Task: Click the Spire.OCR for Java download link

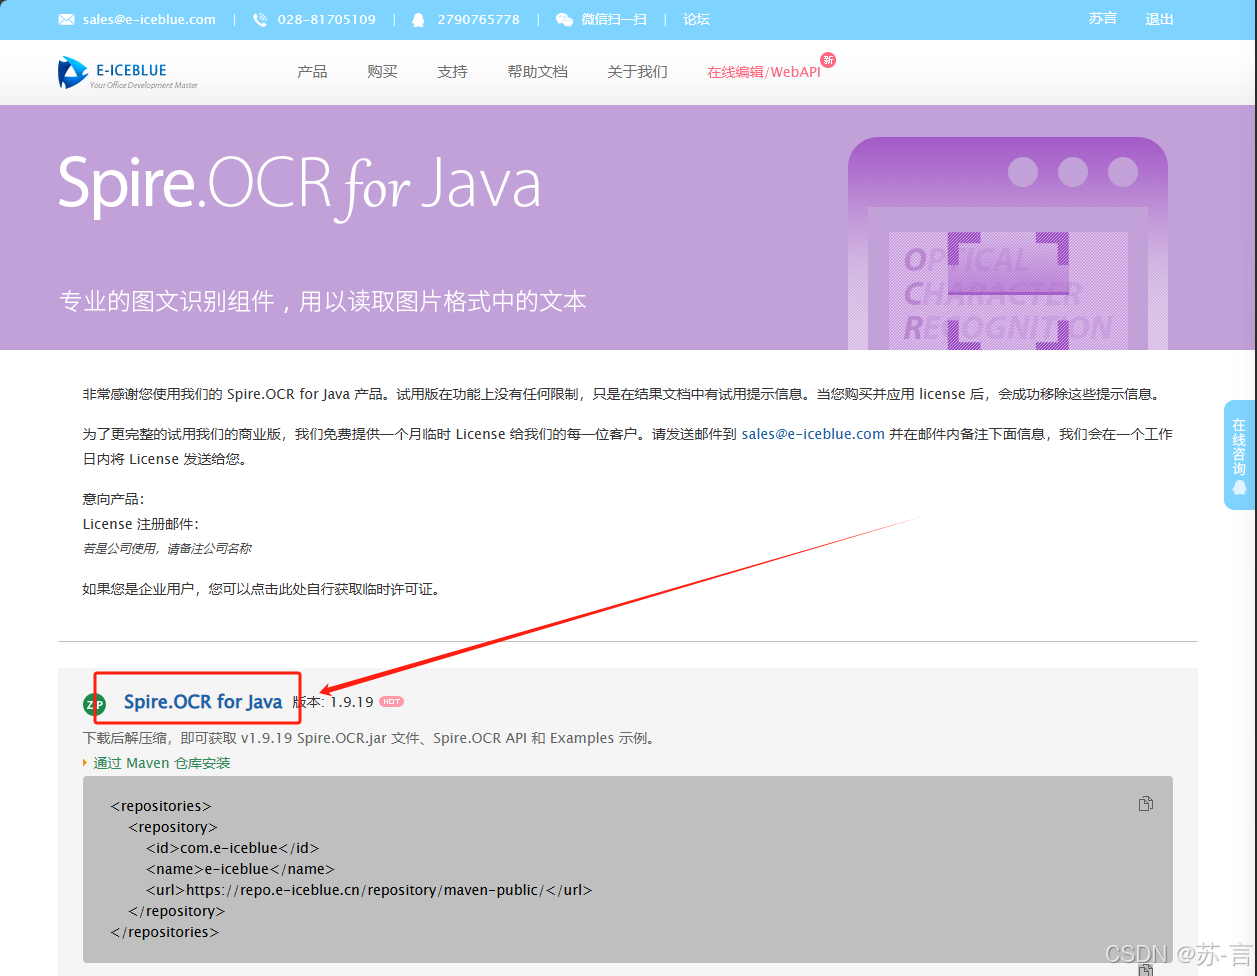Action: (x=203, y=702)
